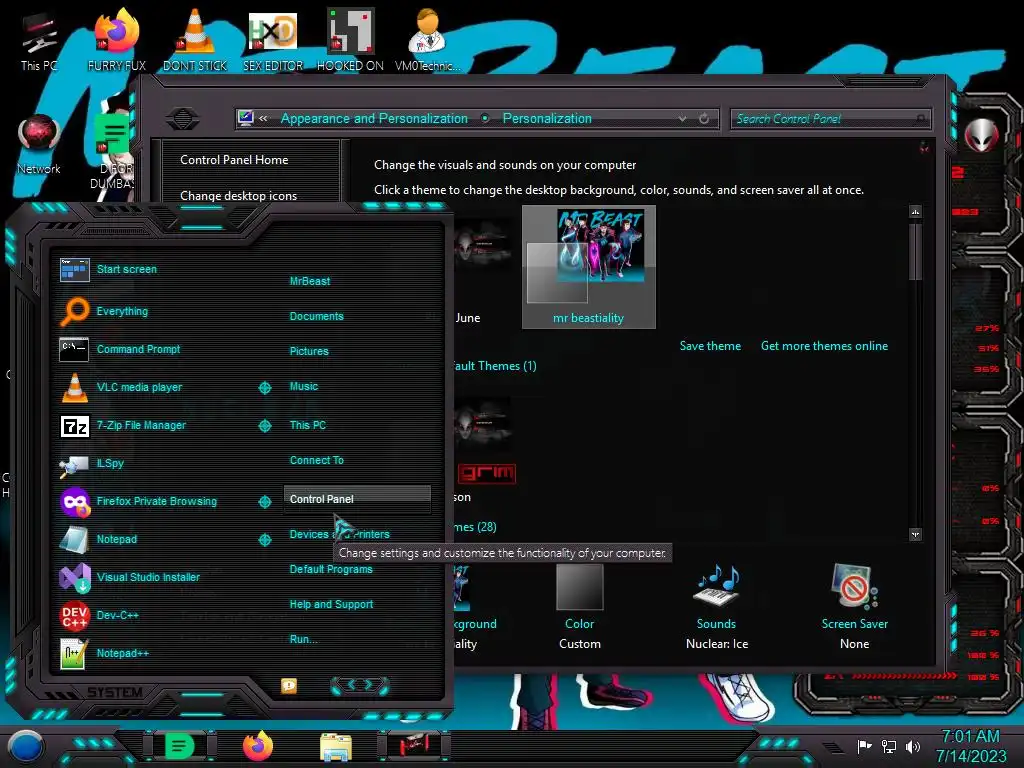Open Connect To from Start menu
The width and height of the screenshot is (1024, 768).
(x=317, y=460)
